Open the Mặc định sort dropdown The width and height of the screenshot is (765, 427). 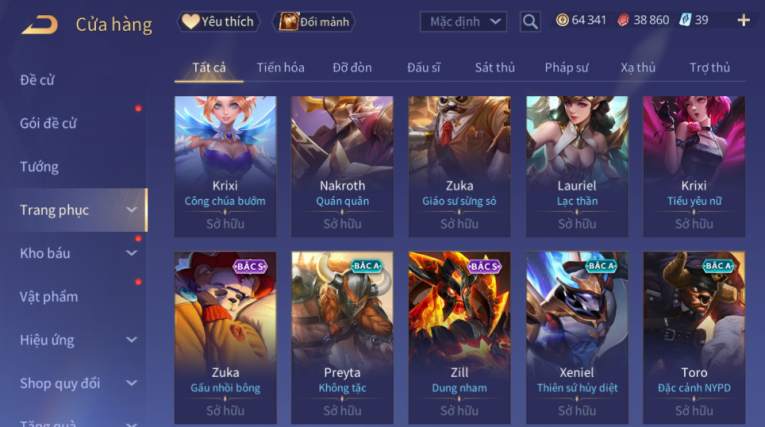463,22
